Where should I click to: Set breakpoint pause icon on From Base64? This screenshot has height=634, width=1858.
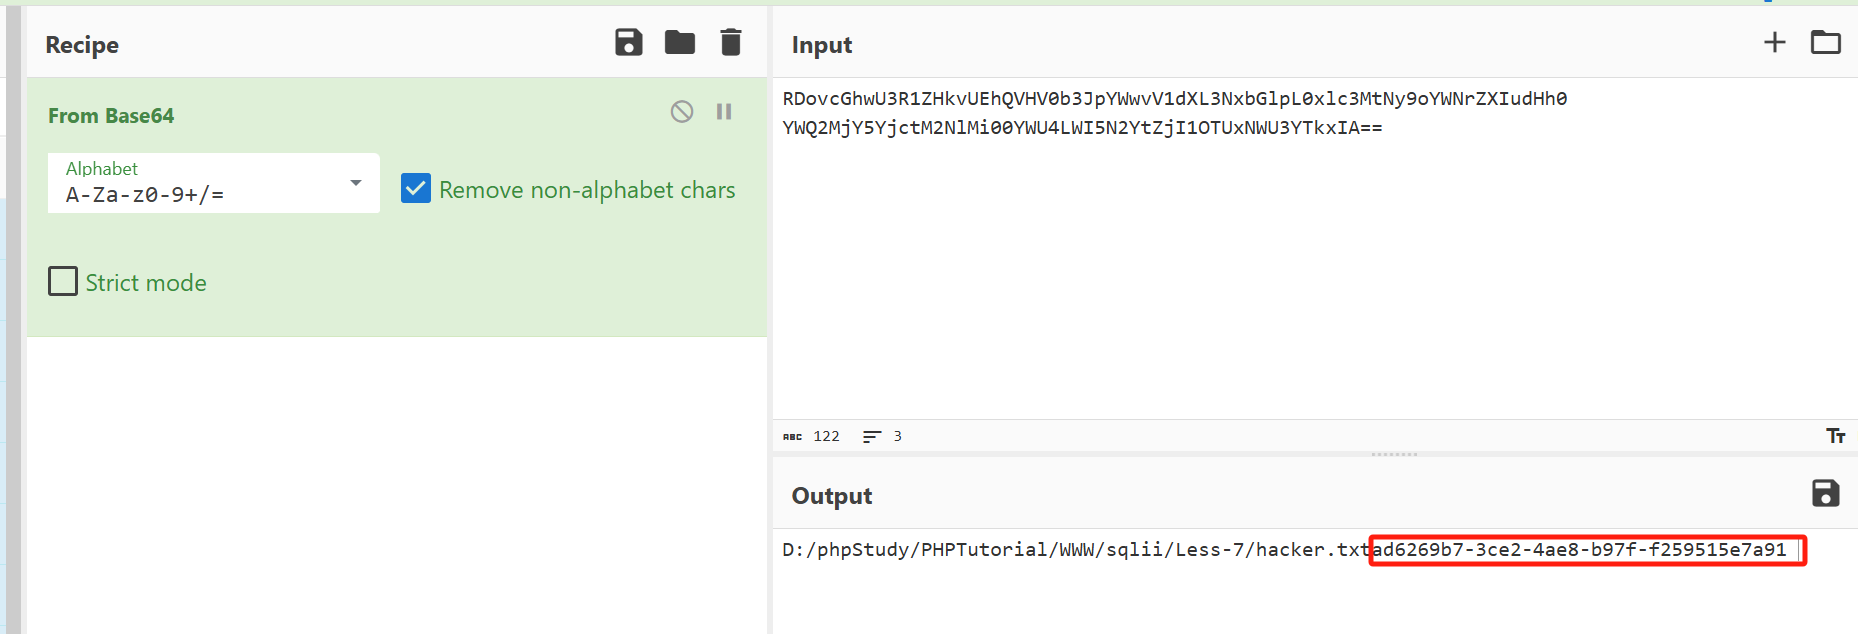tap(724, 112)
